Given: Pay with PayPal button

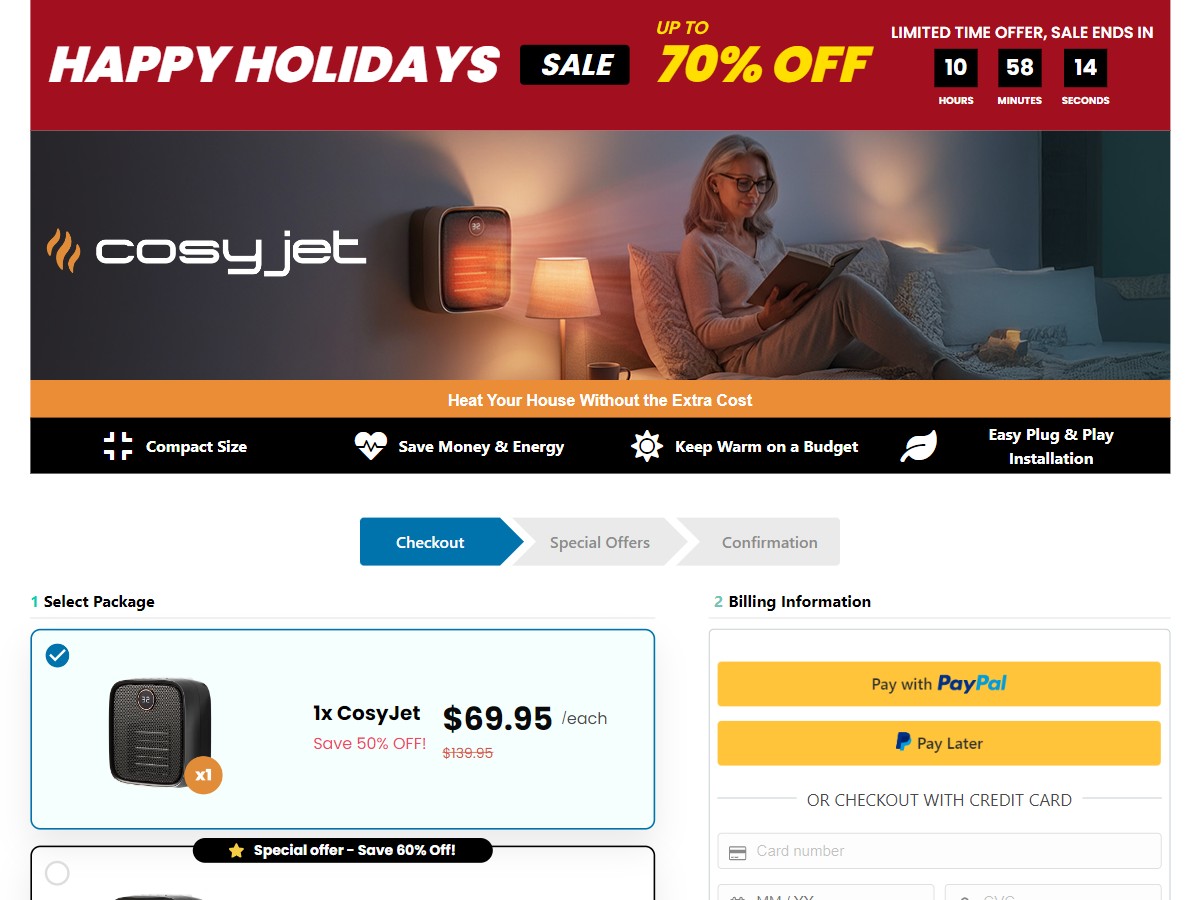Looking at the screenshot, I should click(939, 684).
